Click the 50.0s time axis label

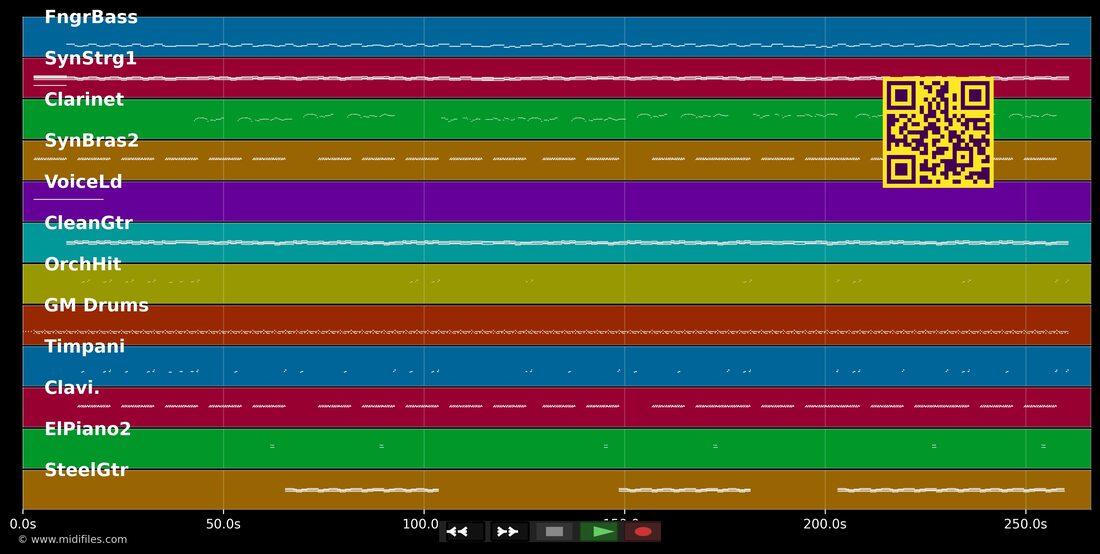pyautogui.click(x=223, y=525)
